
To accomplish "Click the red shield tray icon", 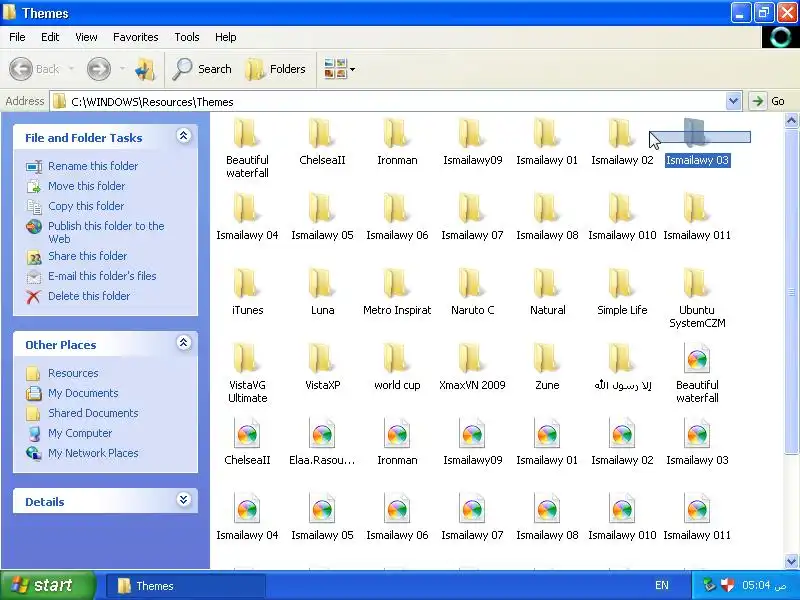I will coord(727,585).
